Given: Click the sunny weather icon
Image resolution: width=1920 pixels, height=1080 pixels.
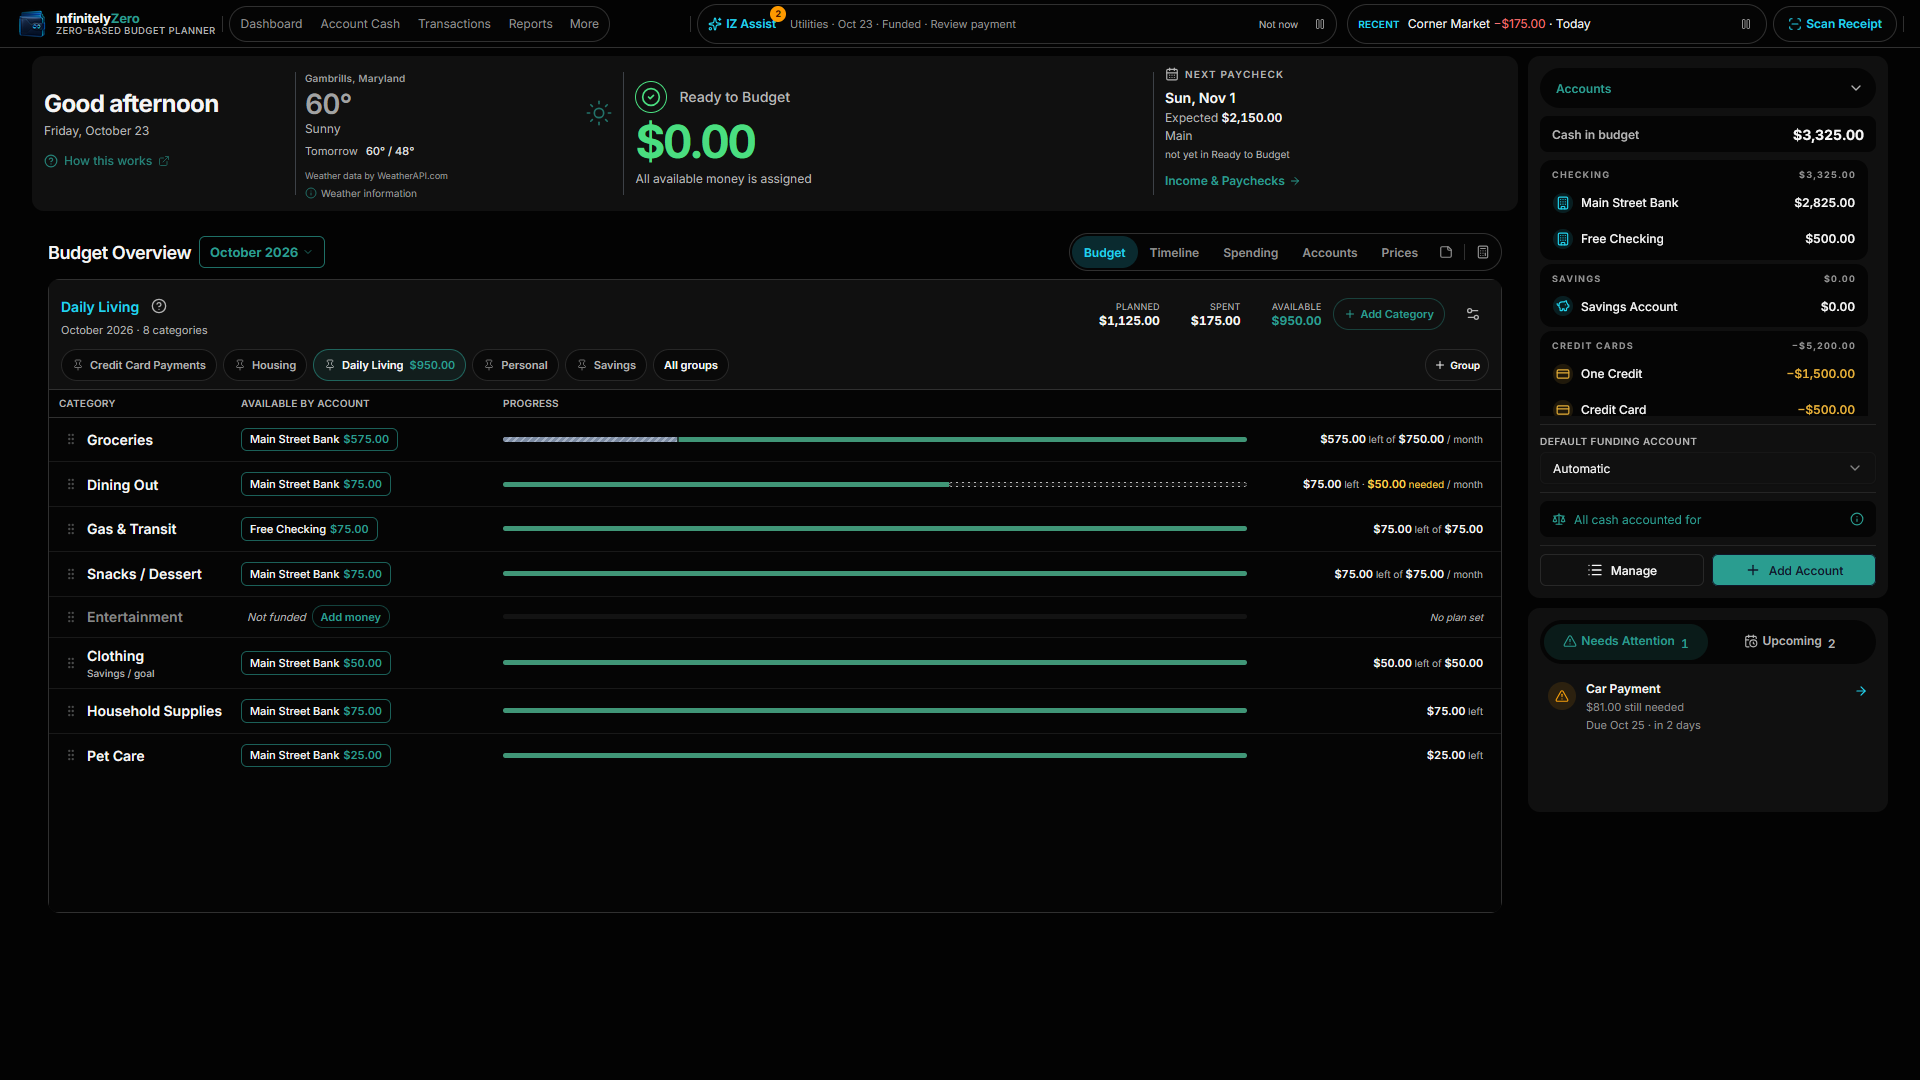Looking at the screenshot, I should tap(599, 113).
